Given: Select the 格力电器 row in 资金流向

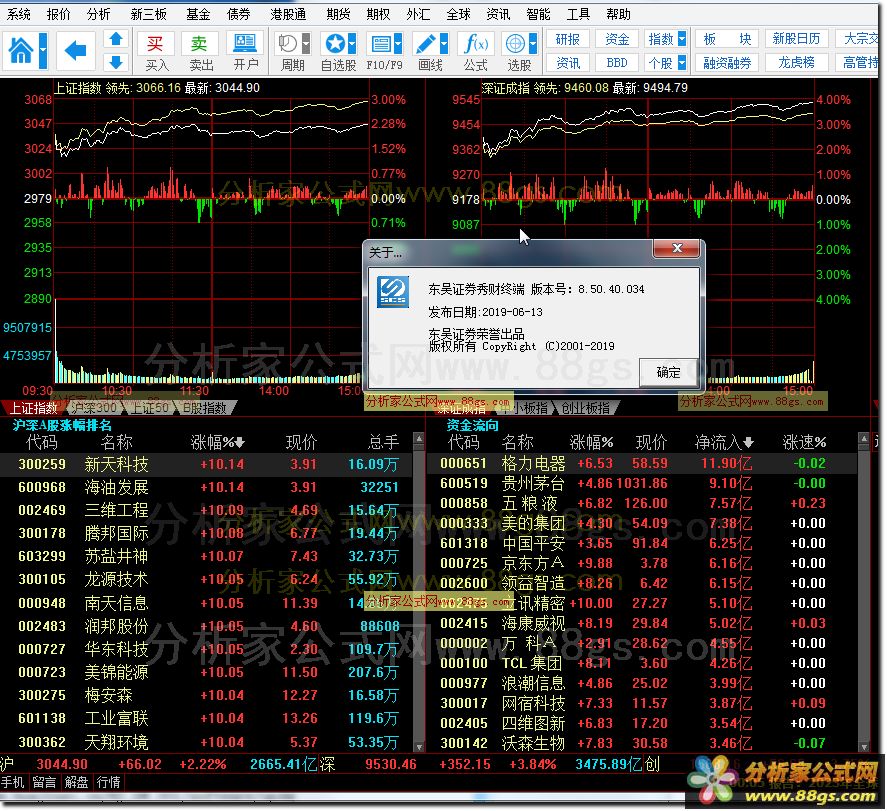Looking at the screenshot, I should coord(641,463).
